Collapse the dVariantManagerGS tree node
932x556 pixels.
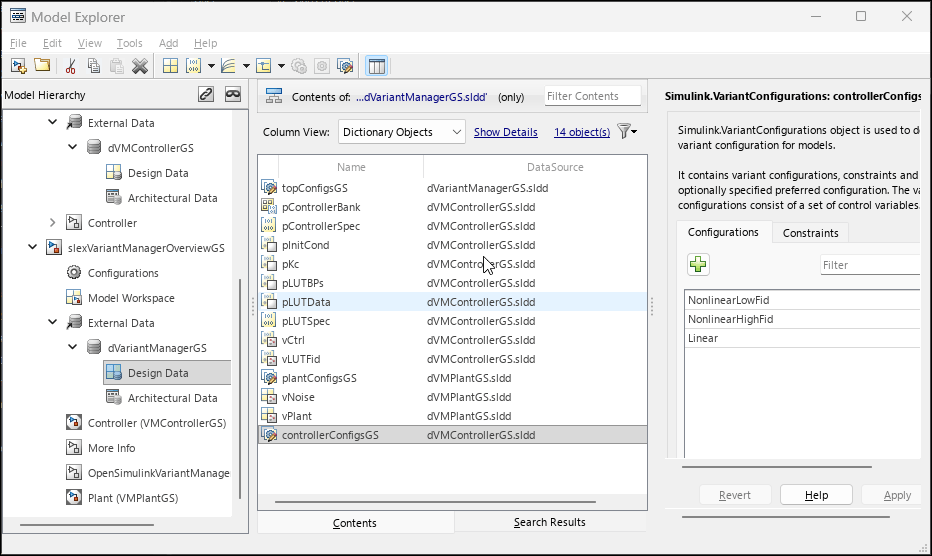tap(73, 347)
